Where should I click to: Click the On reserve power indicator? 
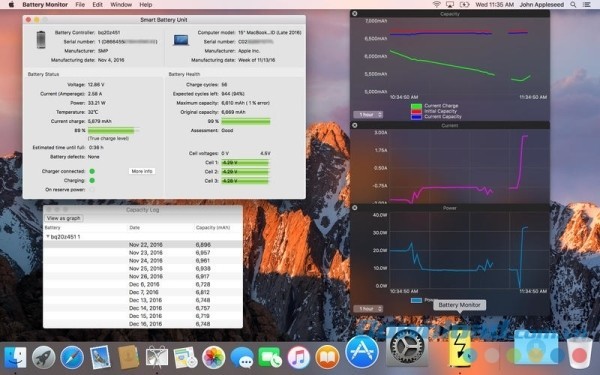pyautogui.click(x=92, y=189)
